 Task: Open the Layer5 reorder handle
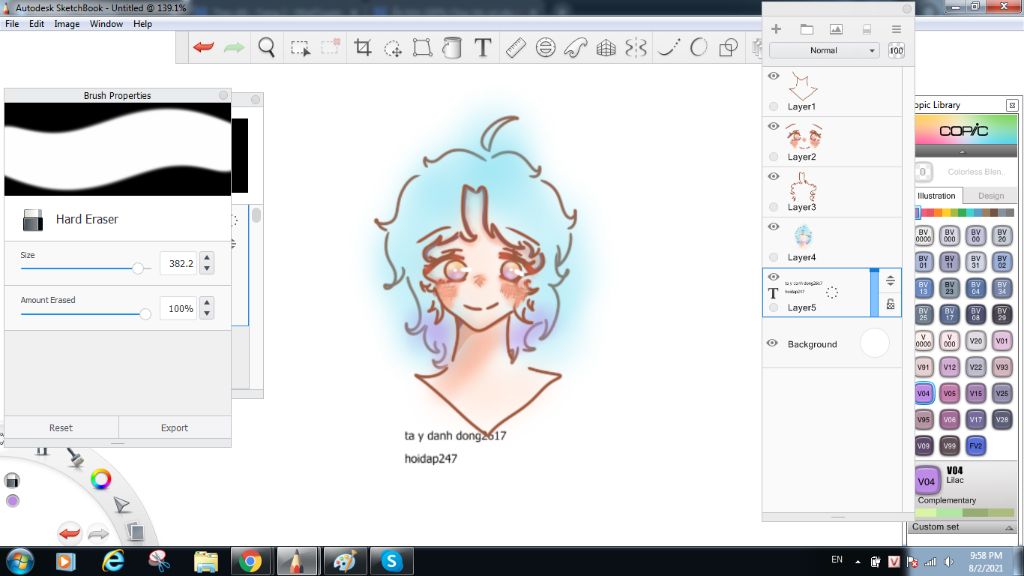[x=890, y=281]
